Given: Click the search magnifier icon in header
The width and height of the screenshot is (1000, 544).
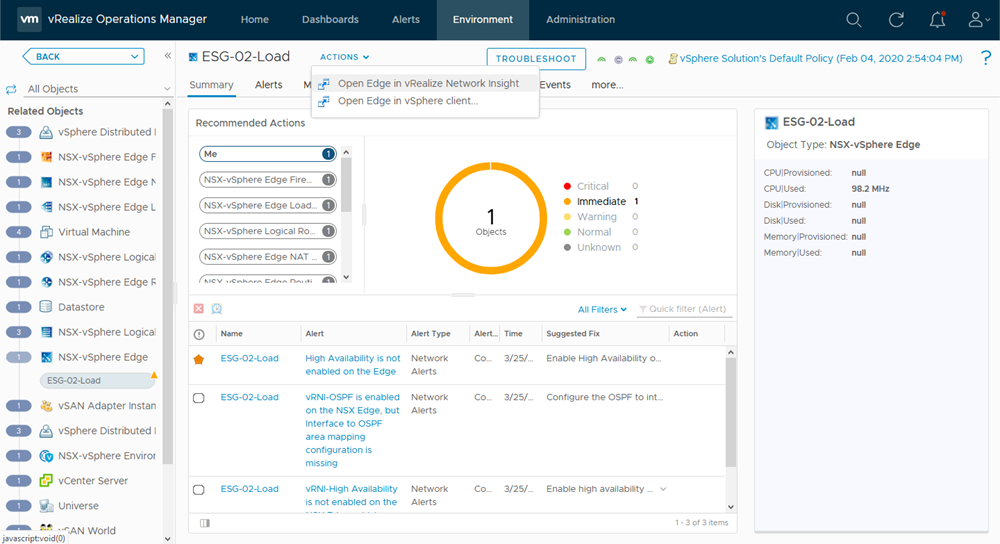Looking at the screenshot, I should pos(853,20).
